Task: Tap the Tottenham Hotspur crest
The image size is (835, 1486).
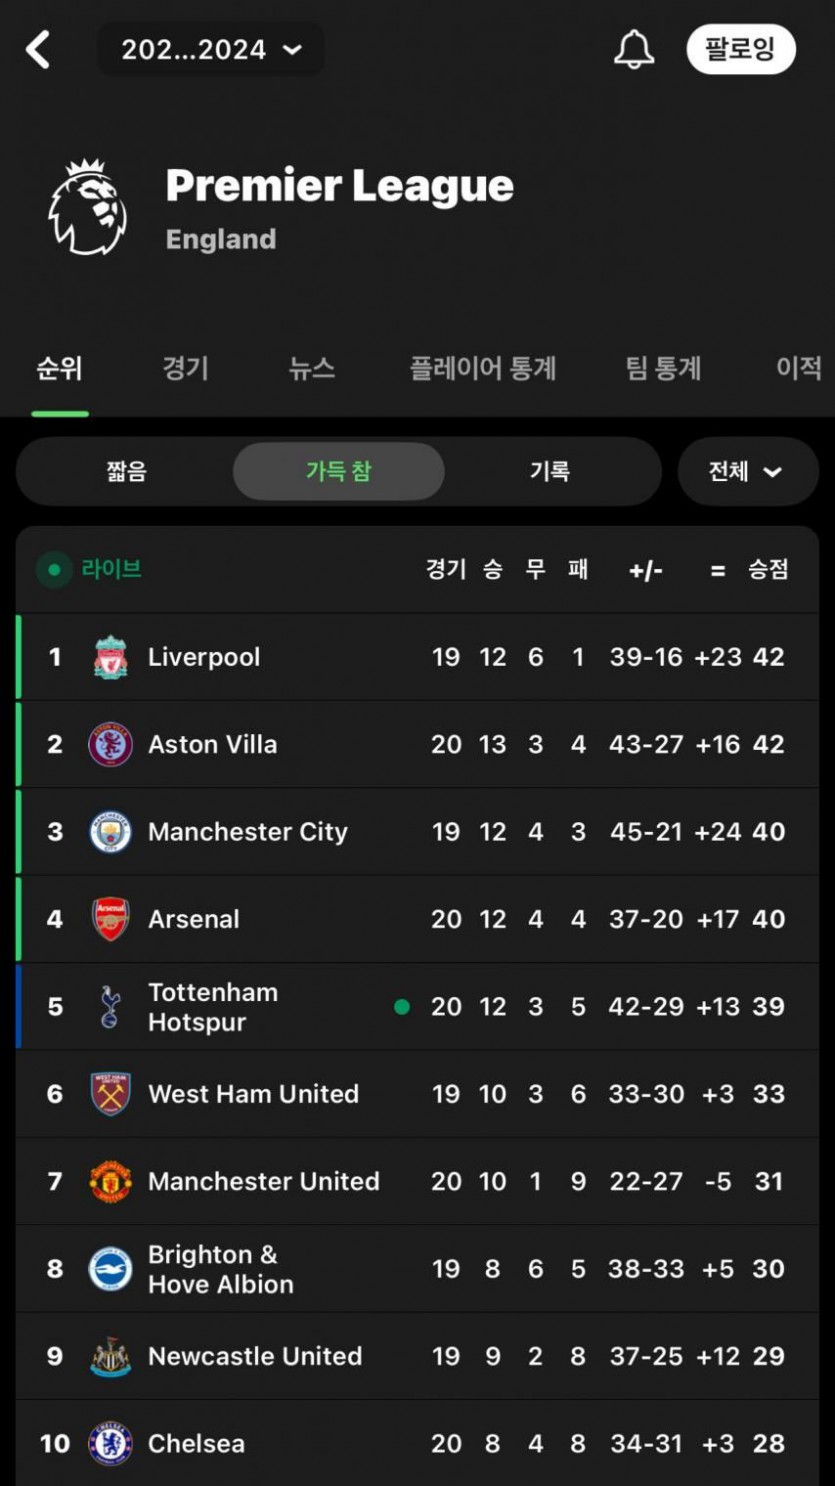Action: (110, 1007)
